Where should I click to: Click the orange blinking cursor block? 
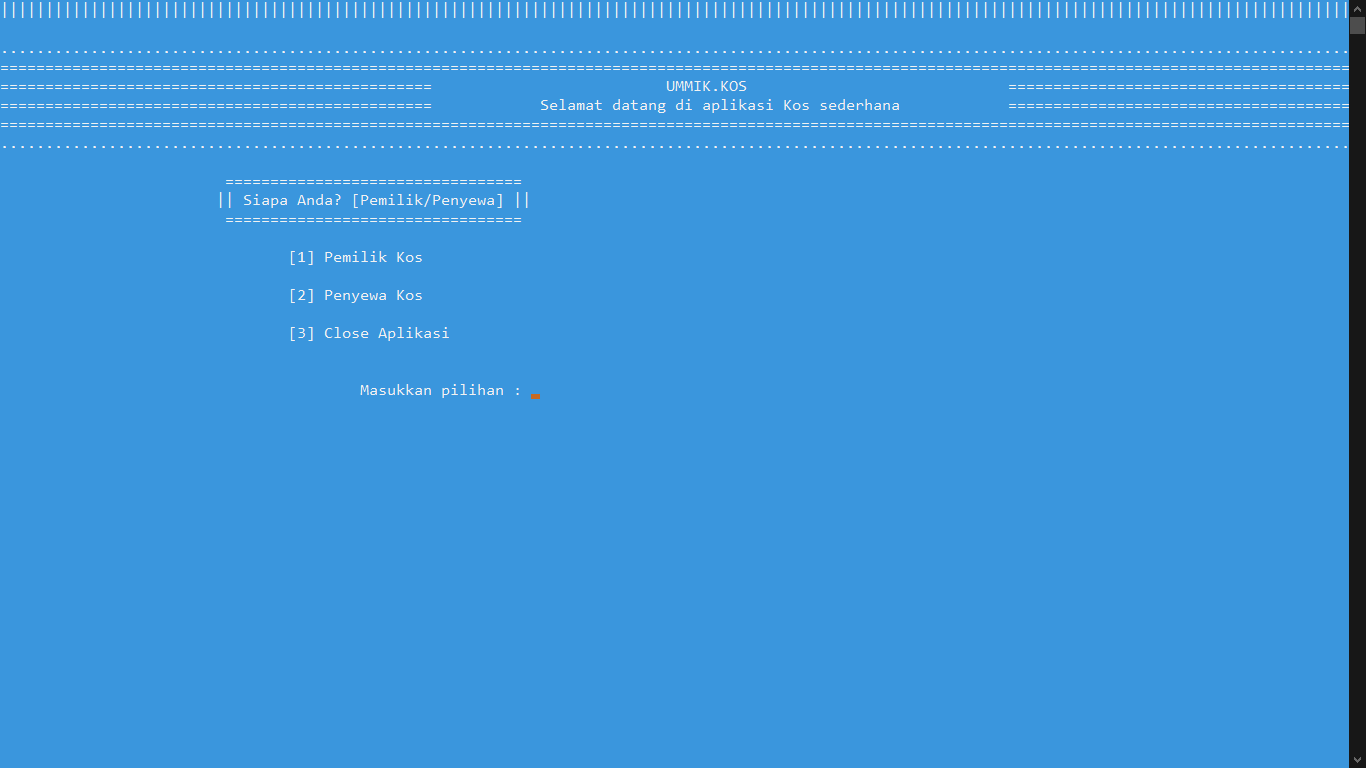536,395
